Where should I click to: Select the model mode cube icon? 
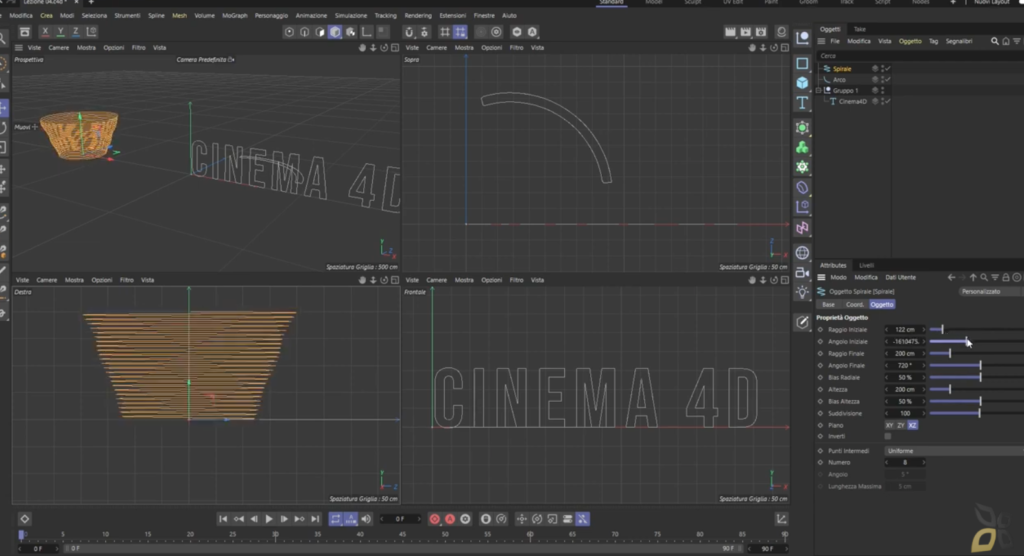335,31
